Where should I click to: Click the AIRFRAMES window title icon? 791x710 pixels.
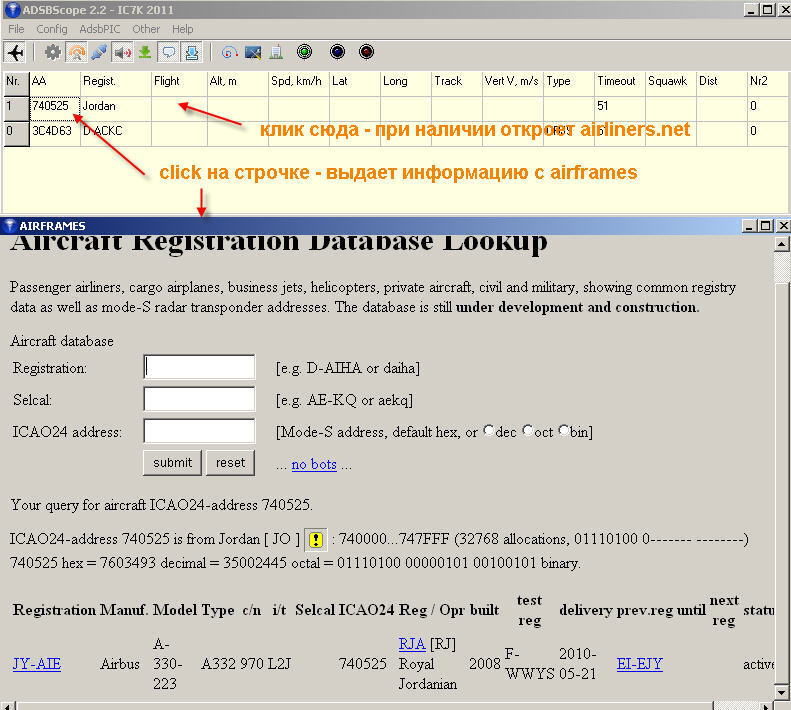point(9,226)
